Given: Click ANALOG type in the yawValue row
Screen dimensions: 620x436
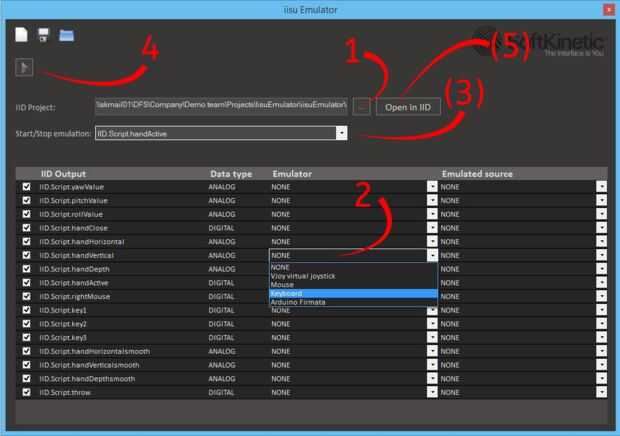Looking at the screenshot, I should click(x=222, y=187).
